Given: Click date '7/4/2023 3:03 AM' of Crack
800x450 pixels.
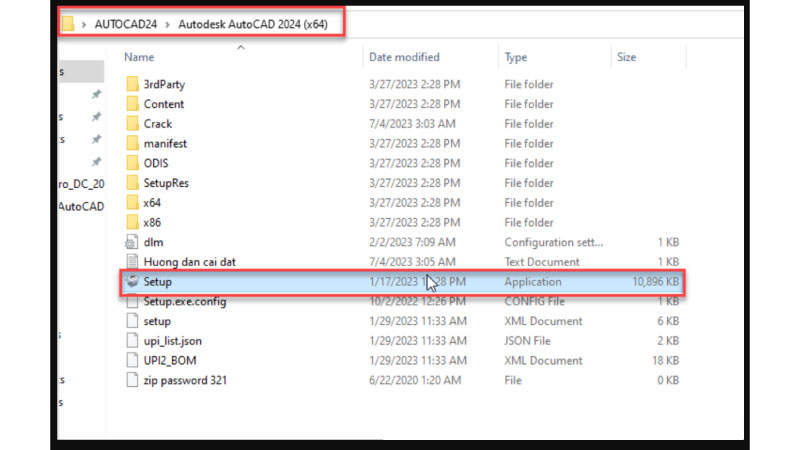Looking at the screenshot, I should (x=412, y=124).
